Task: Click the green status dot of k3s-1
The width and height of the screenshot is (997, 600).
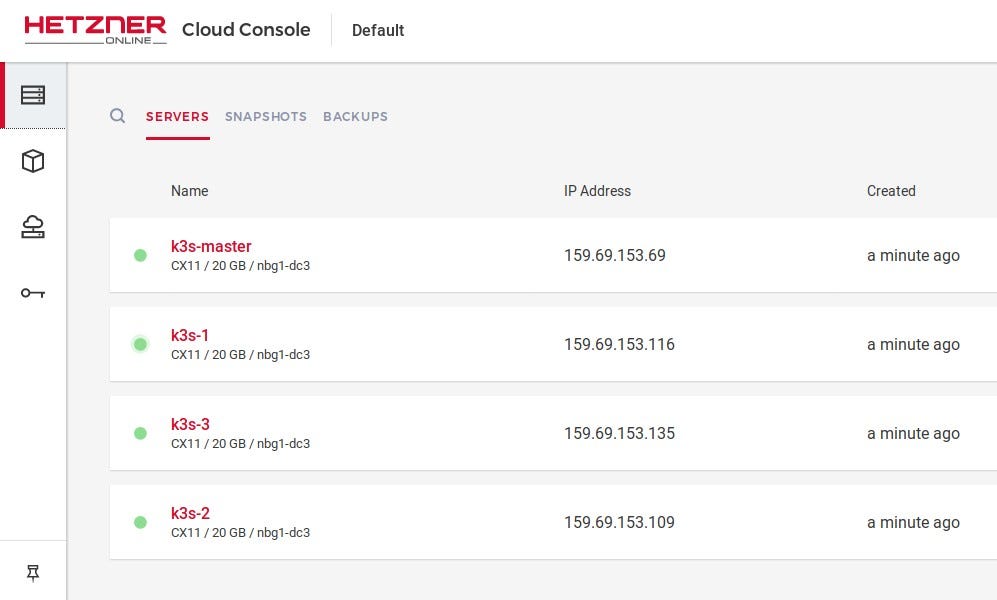Action: coord(141,344)
